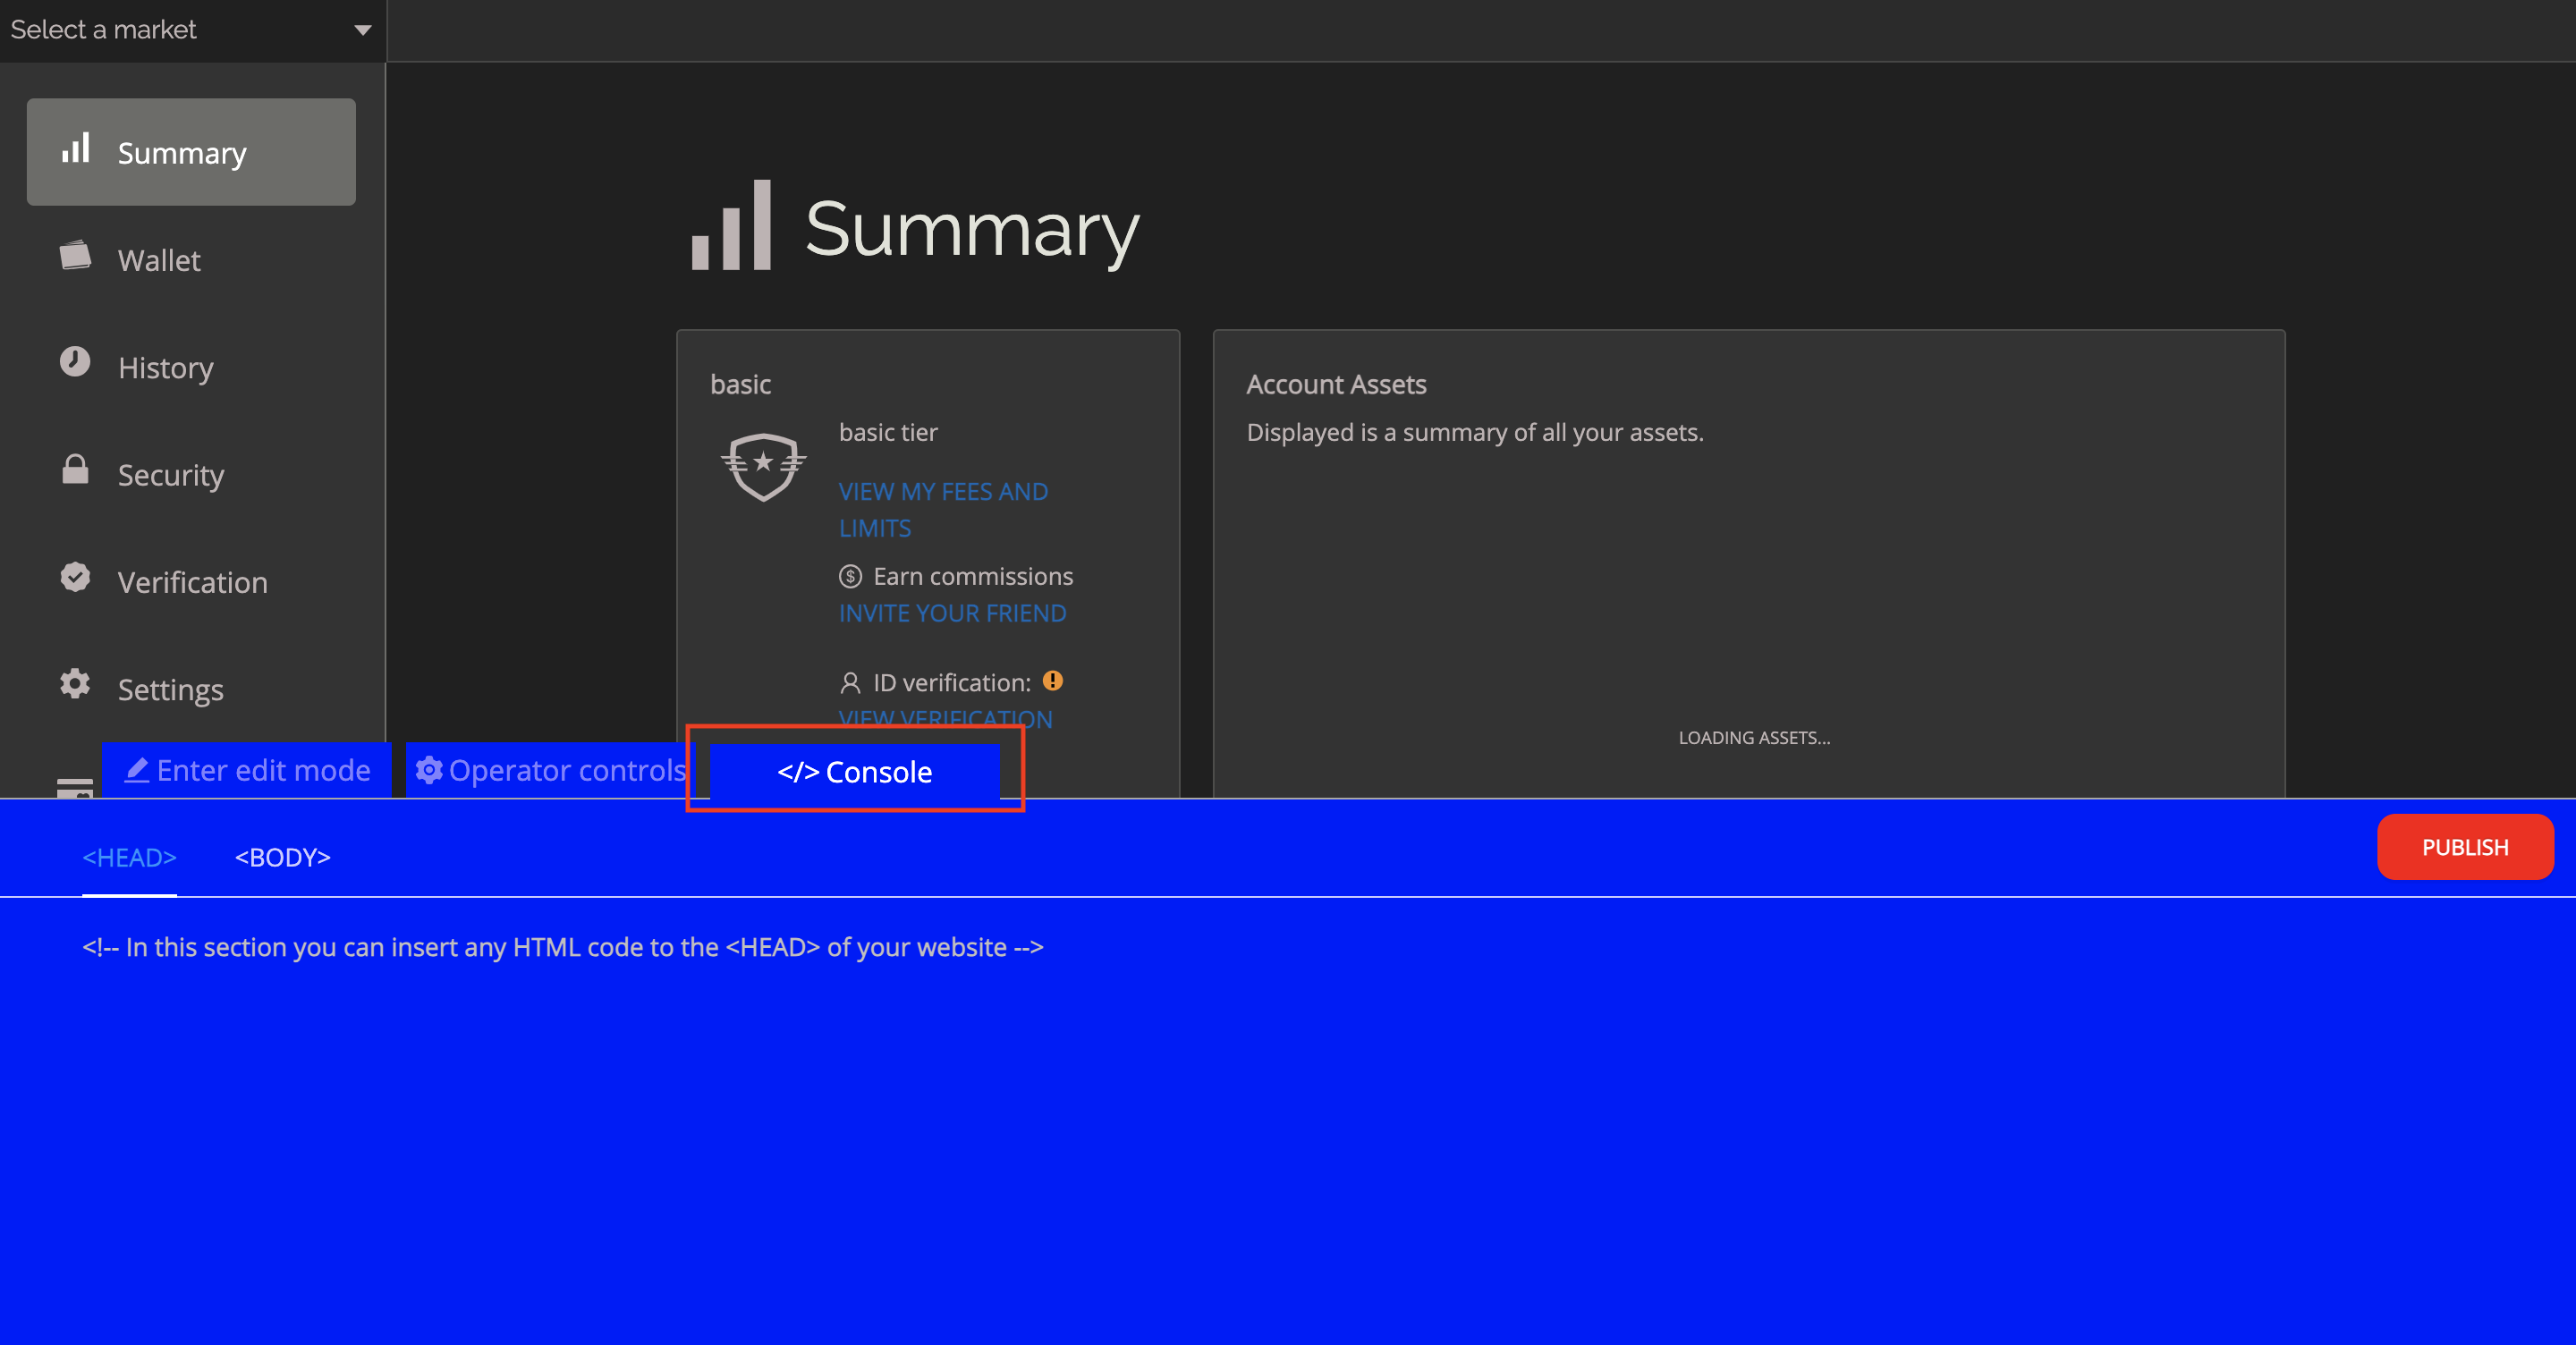Toggle the Console panel button
The width and height of the screenshot is (2576, 1345).
(854, 771)
